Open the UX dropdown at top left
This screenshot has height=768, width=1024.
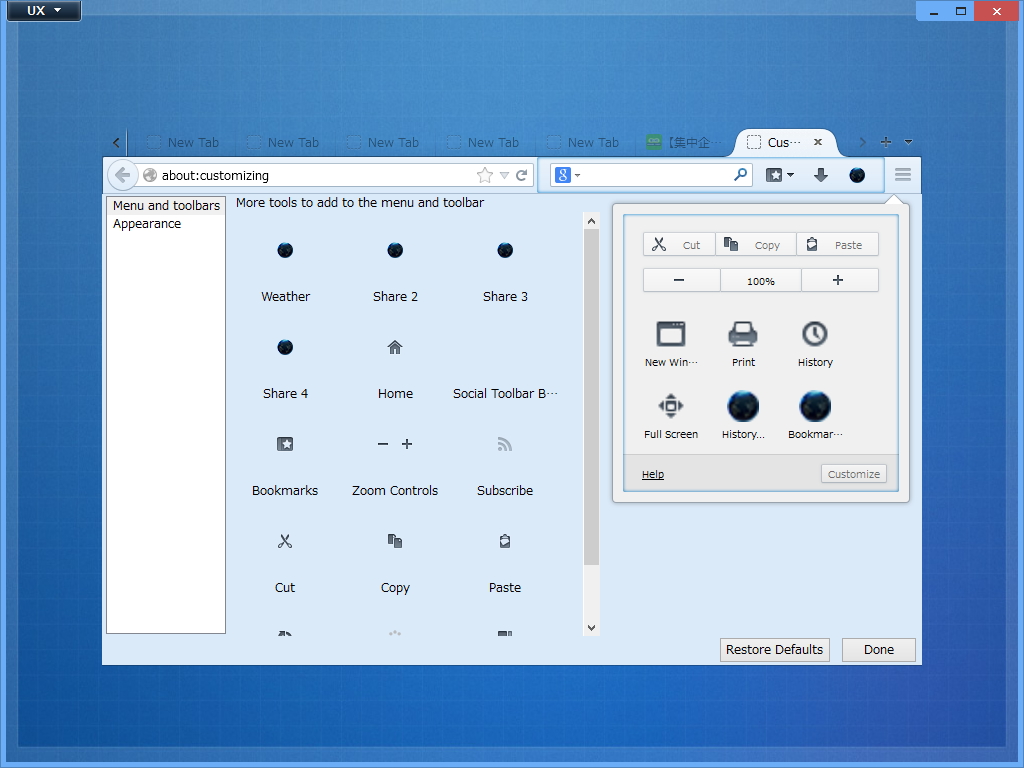[x=44, y=10]
